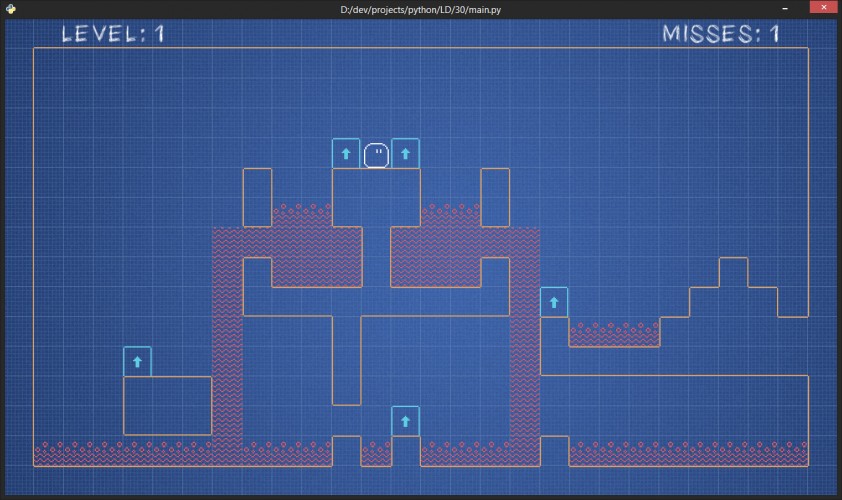Click the up-arrow block on the lower-left platform
Image resolution: width=842 pixels, height=500 pixels.
[x=137, y=362]
